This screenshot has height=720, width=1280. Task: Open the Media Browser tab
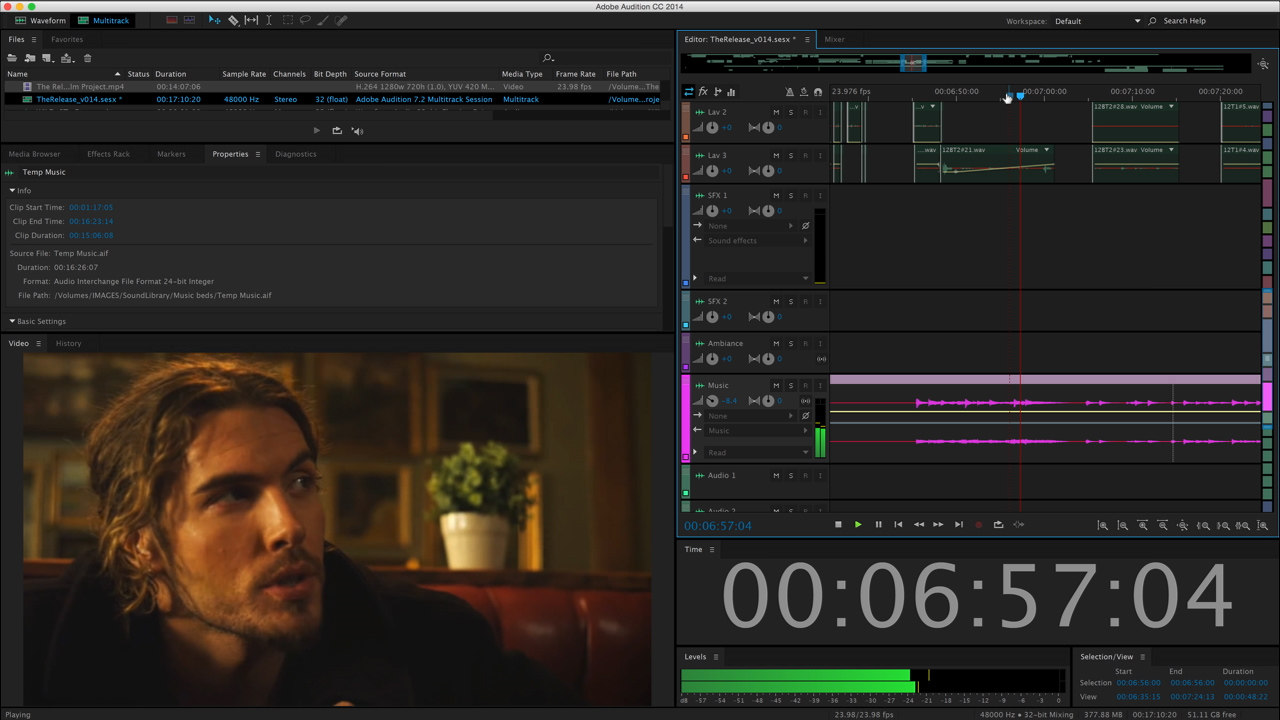(x=34, y=154)
